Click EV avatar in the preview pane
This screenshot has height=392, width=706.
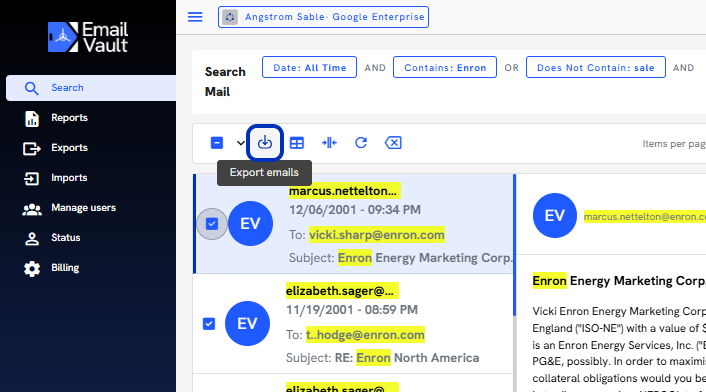click(555, 216)
